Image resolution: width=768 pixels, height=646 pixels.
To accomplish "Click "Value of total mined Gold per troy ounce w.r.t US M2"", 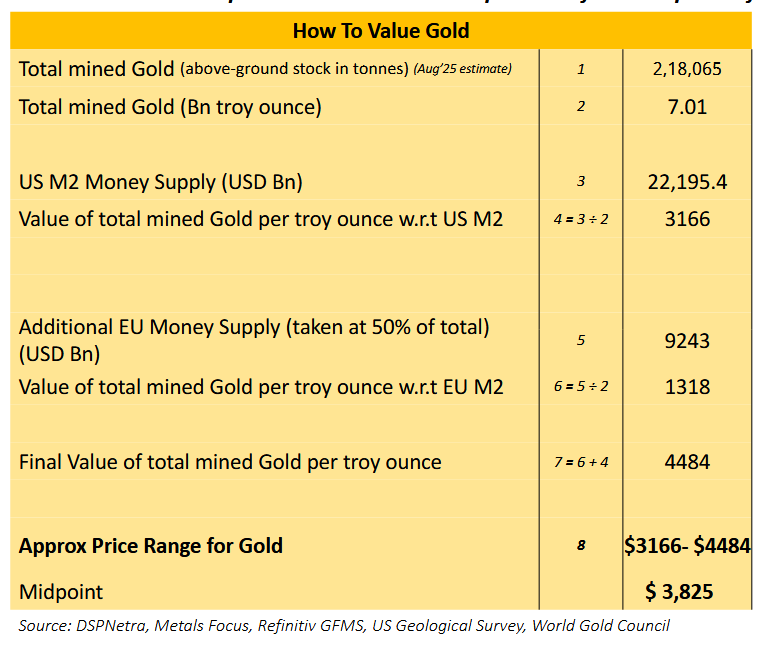I will [261, 219].
